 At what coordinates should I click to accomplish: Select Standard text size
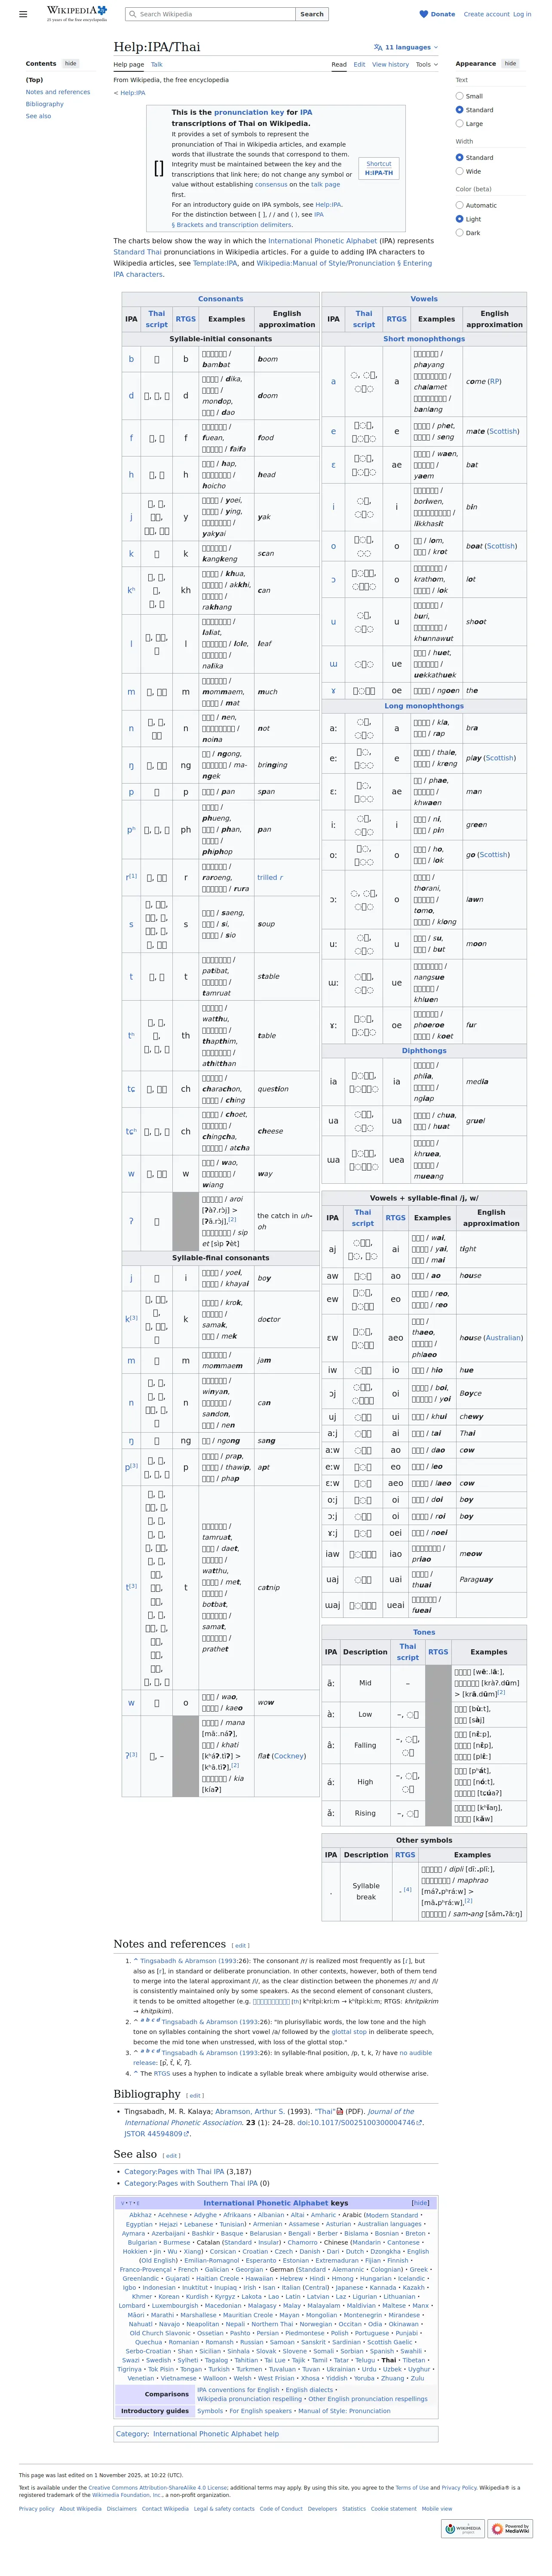459,110
